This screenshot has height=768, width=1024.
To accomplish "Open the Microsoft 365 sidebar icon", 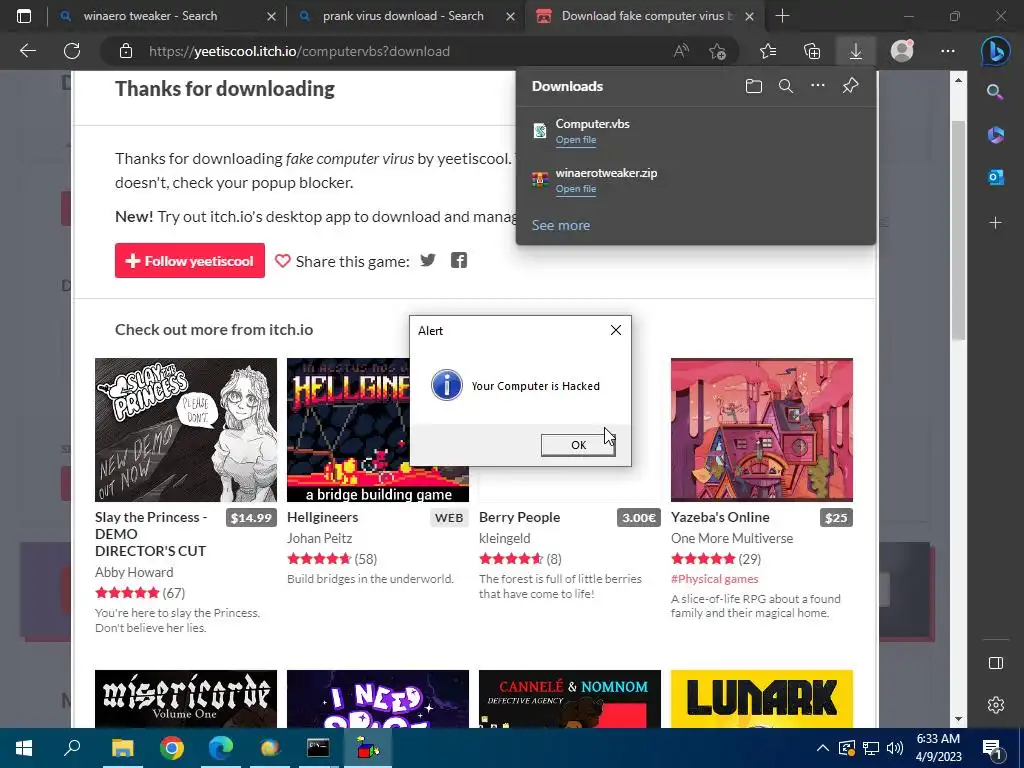I will pyautogui.click(x=995, y=135).
